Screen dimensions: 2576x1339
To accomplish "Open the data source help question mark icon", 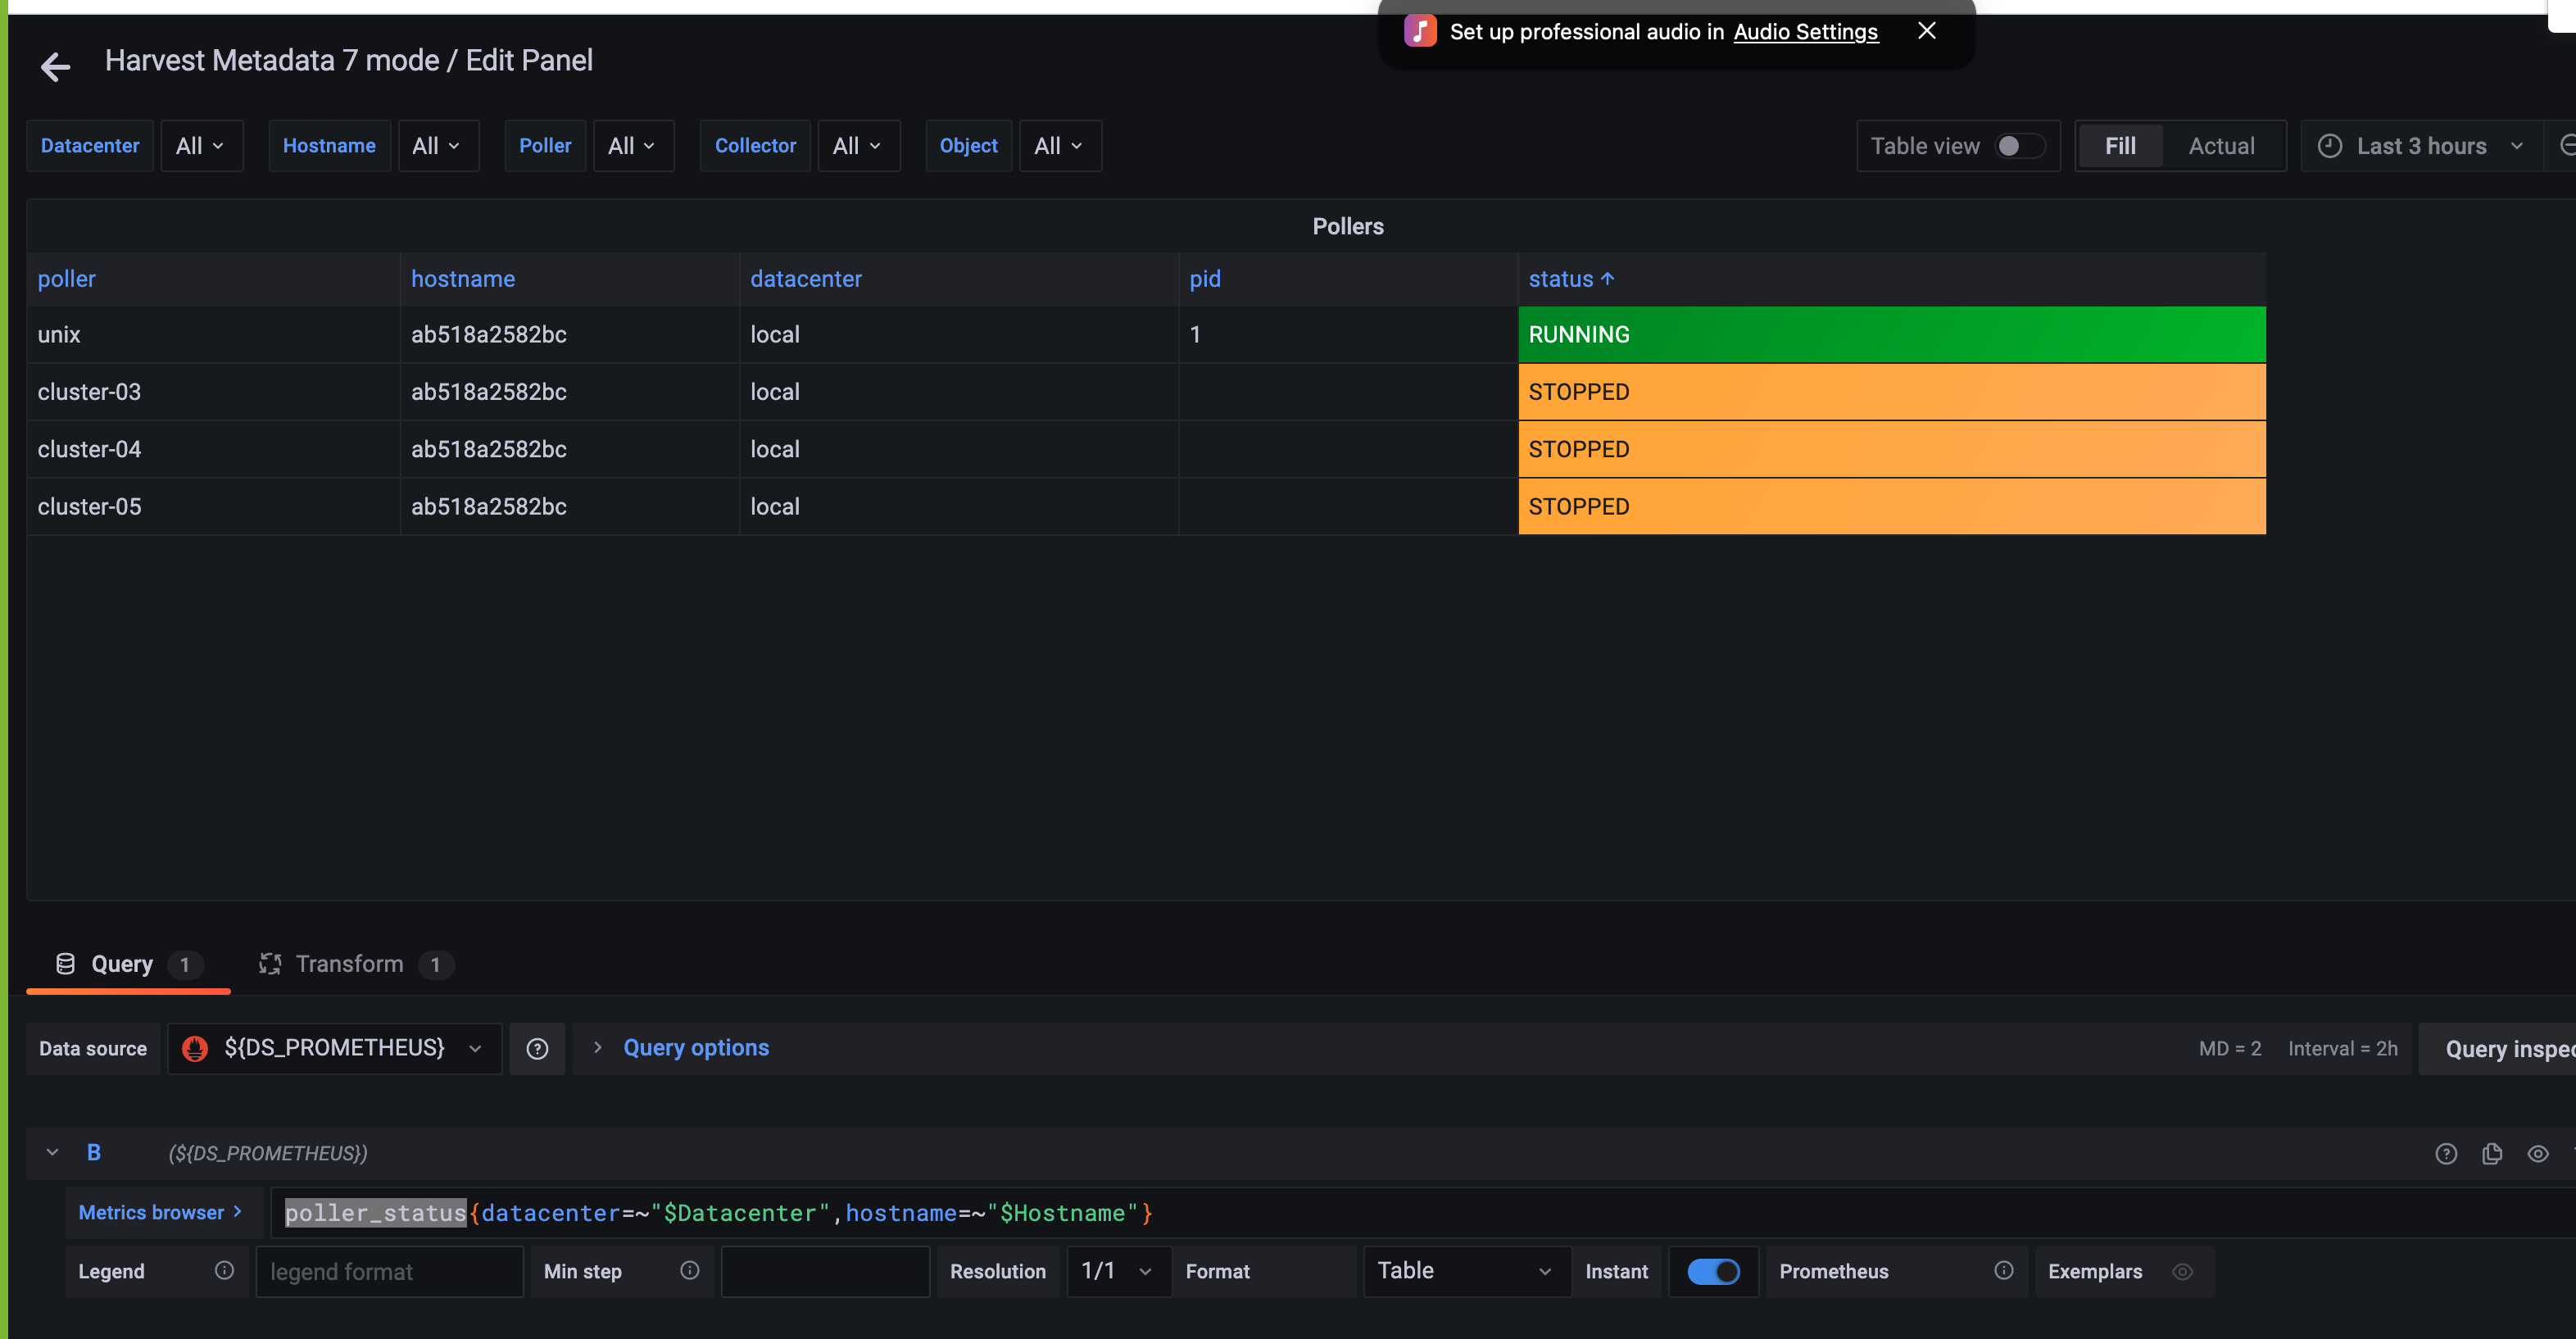I will 538,1048.
